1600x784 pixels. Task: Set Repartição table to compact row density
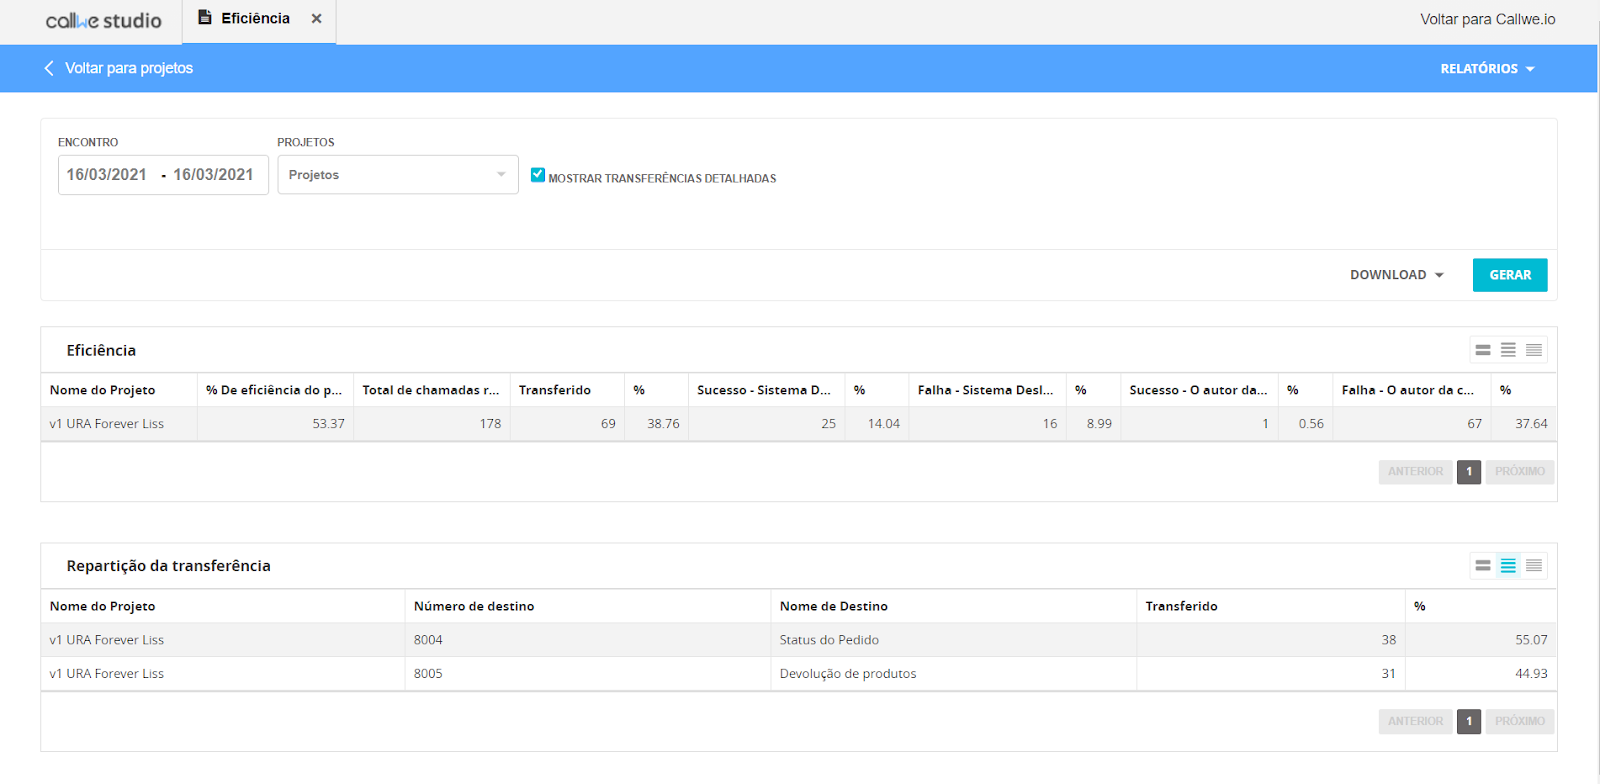[1534, 566]
